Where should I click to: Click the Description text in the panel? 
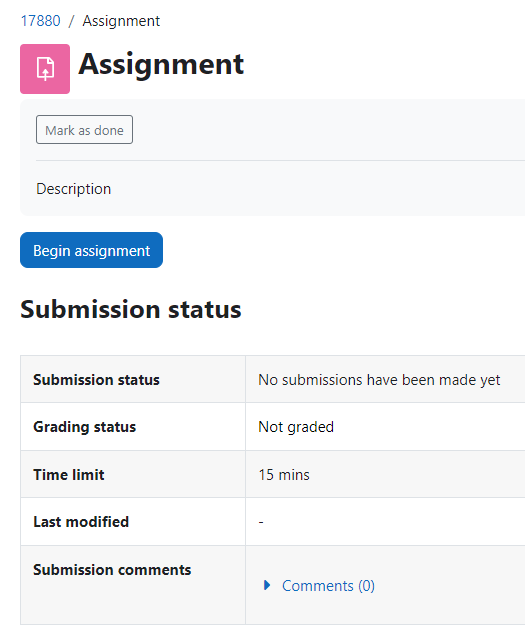point(73,189)
